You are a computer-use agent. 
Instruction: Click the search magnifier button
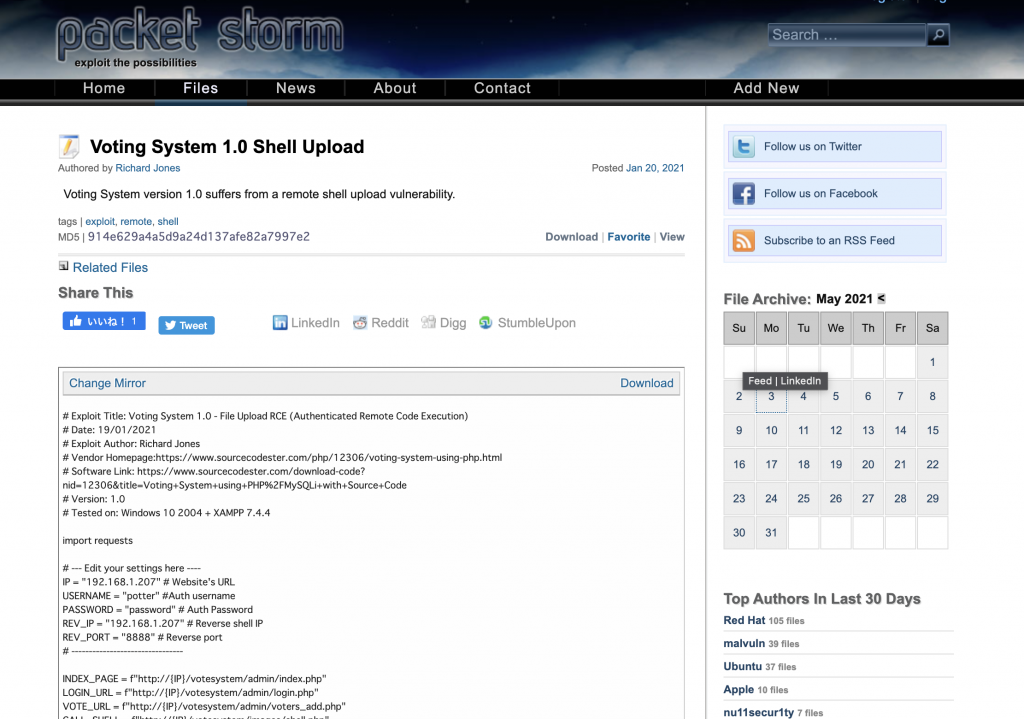click(x=938, y=35)
